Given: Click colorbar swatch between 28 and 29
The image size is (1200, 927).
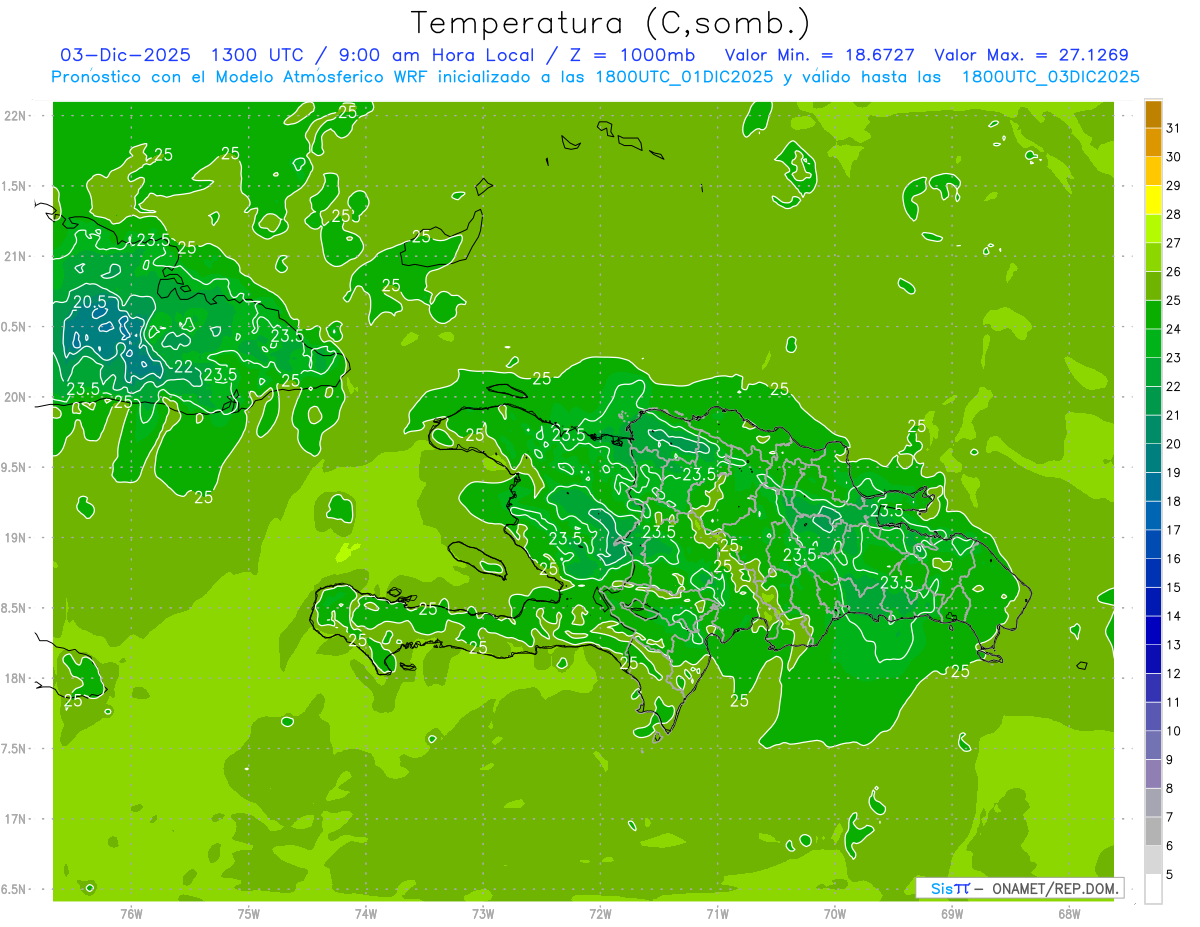Looking at the screenshot, I should coord(1153,200).
